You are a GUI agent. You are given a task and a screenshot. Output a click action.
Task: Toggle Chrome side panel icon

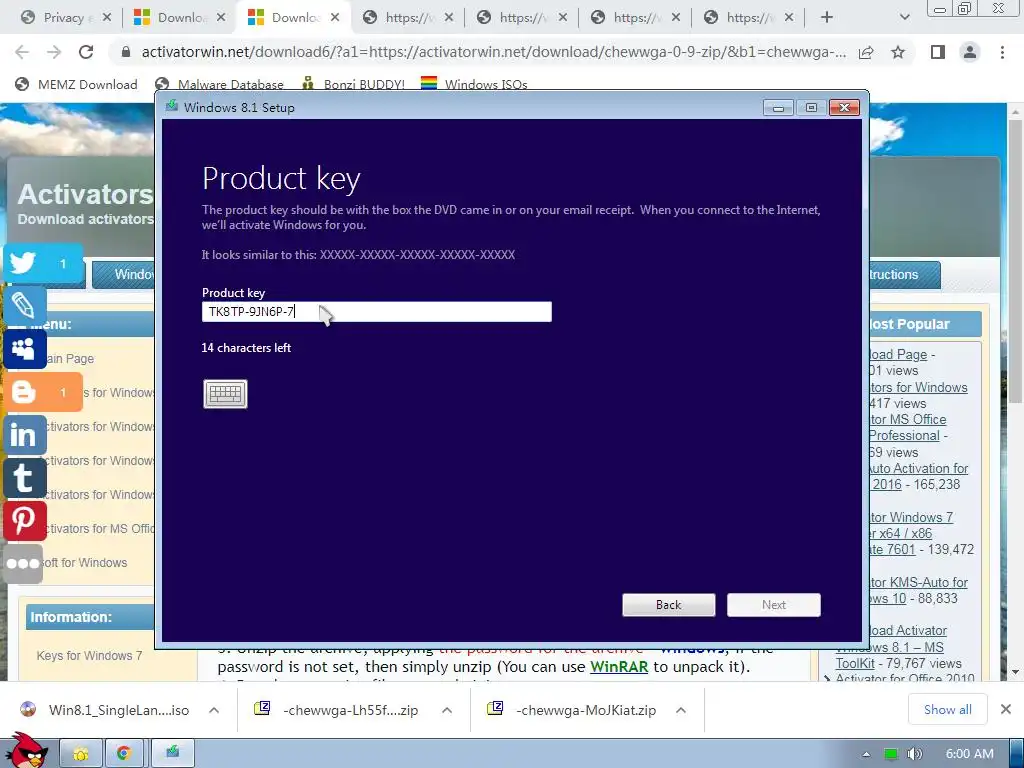[938, 52]
